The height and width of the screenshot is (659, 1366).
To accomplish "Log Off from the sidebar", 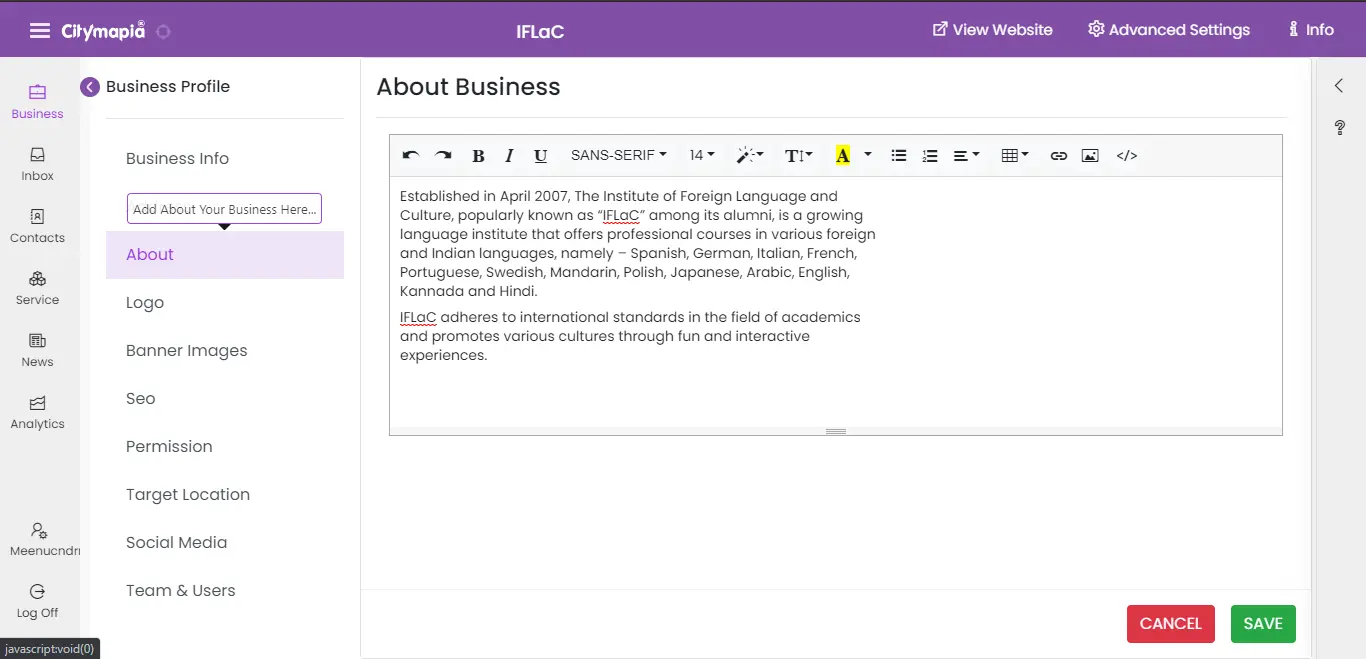I will tap(38, 601).
